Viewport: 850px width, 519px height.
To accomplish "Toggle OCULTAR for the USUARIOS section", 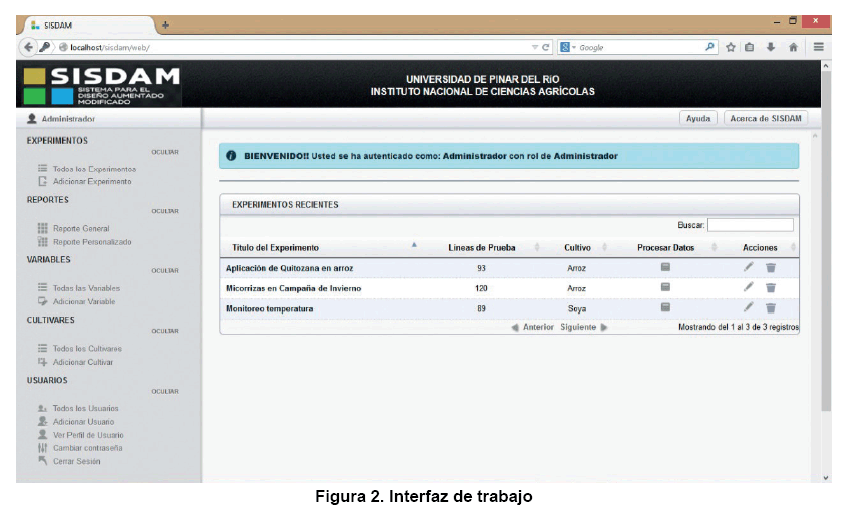I will tap(165, 391).
